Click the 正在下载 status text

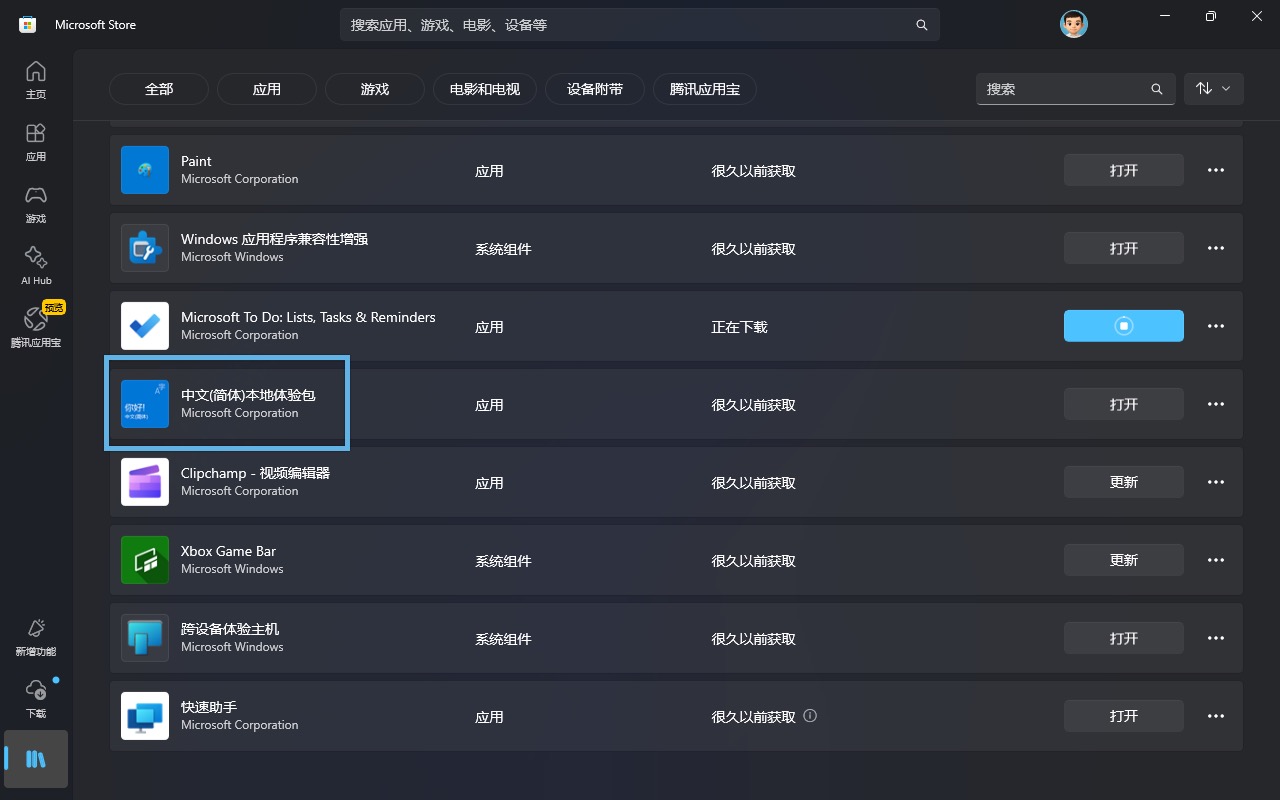[739, 327]
